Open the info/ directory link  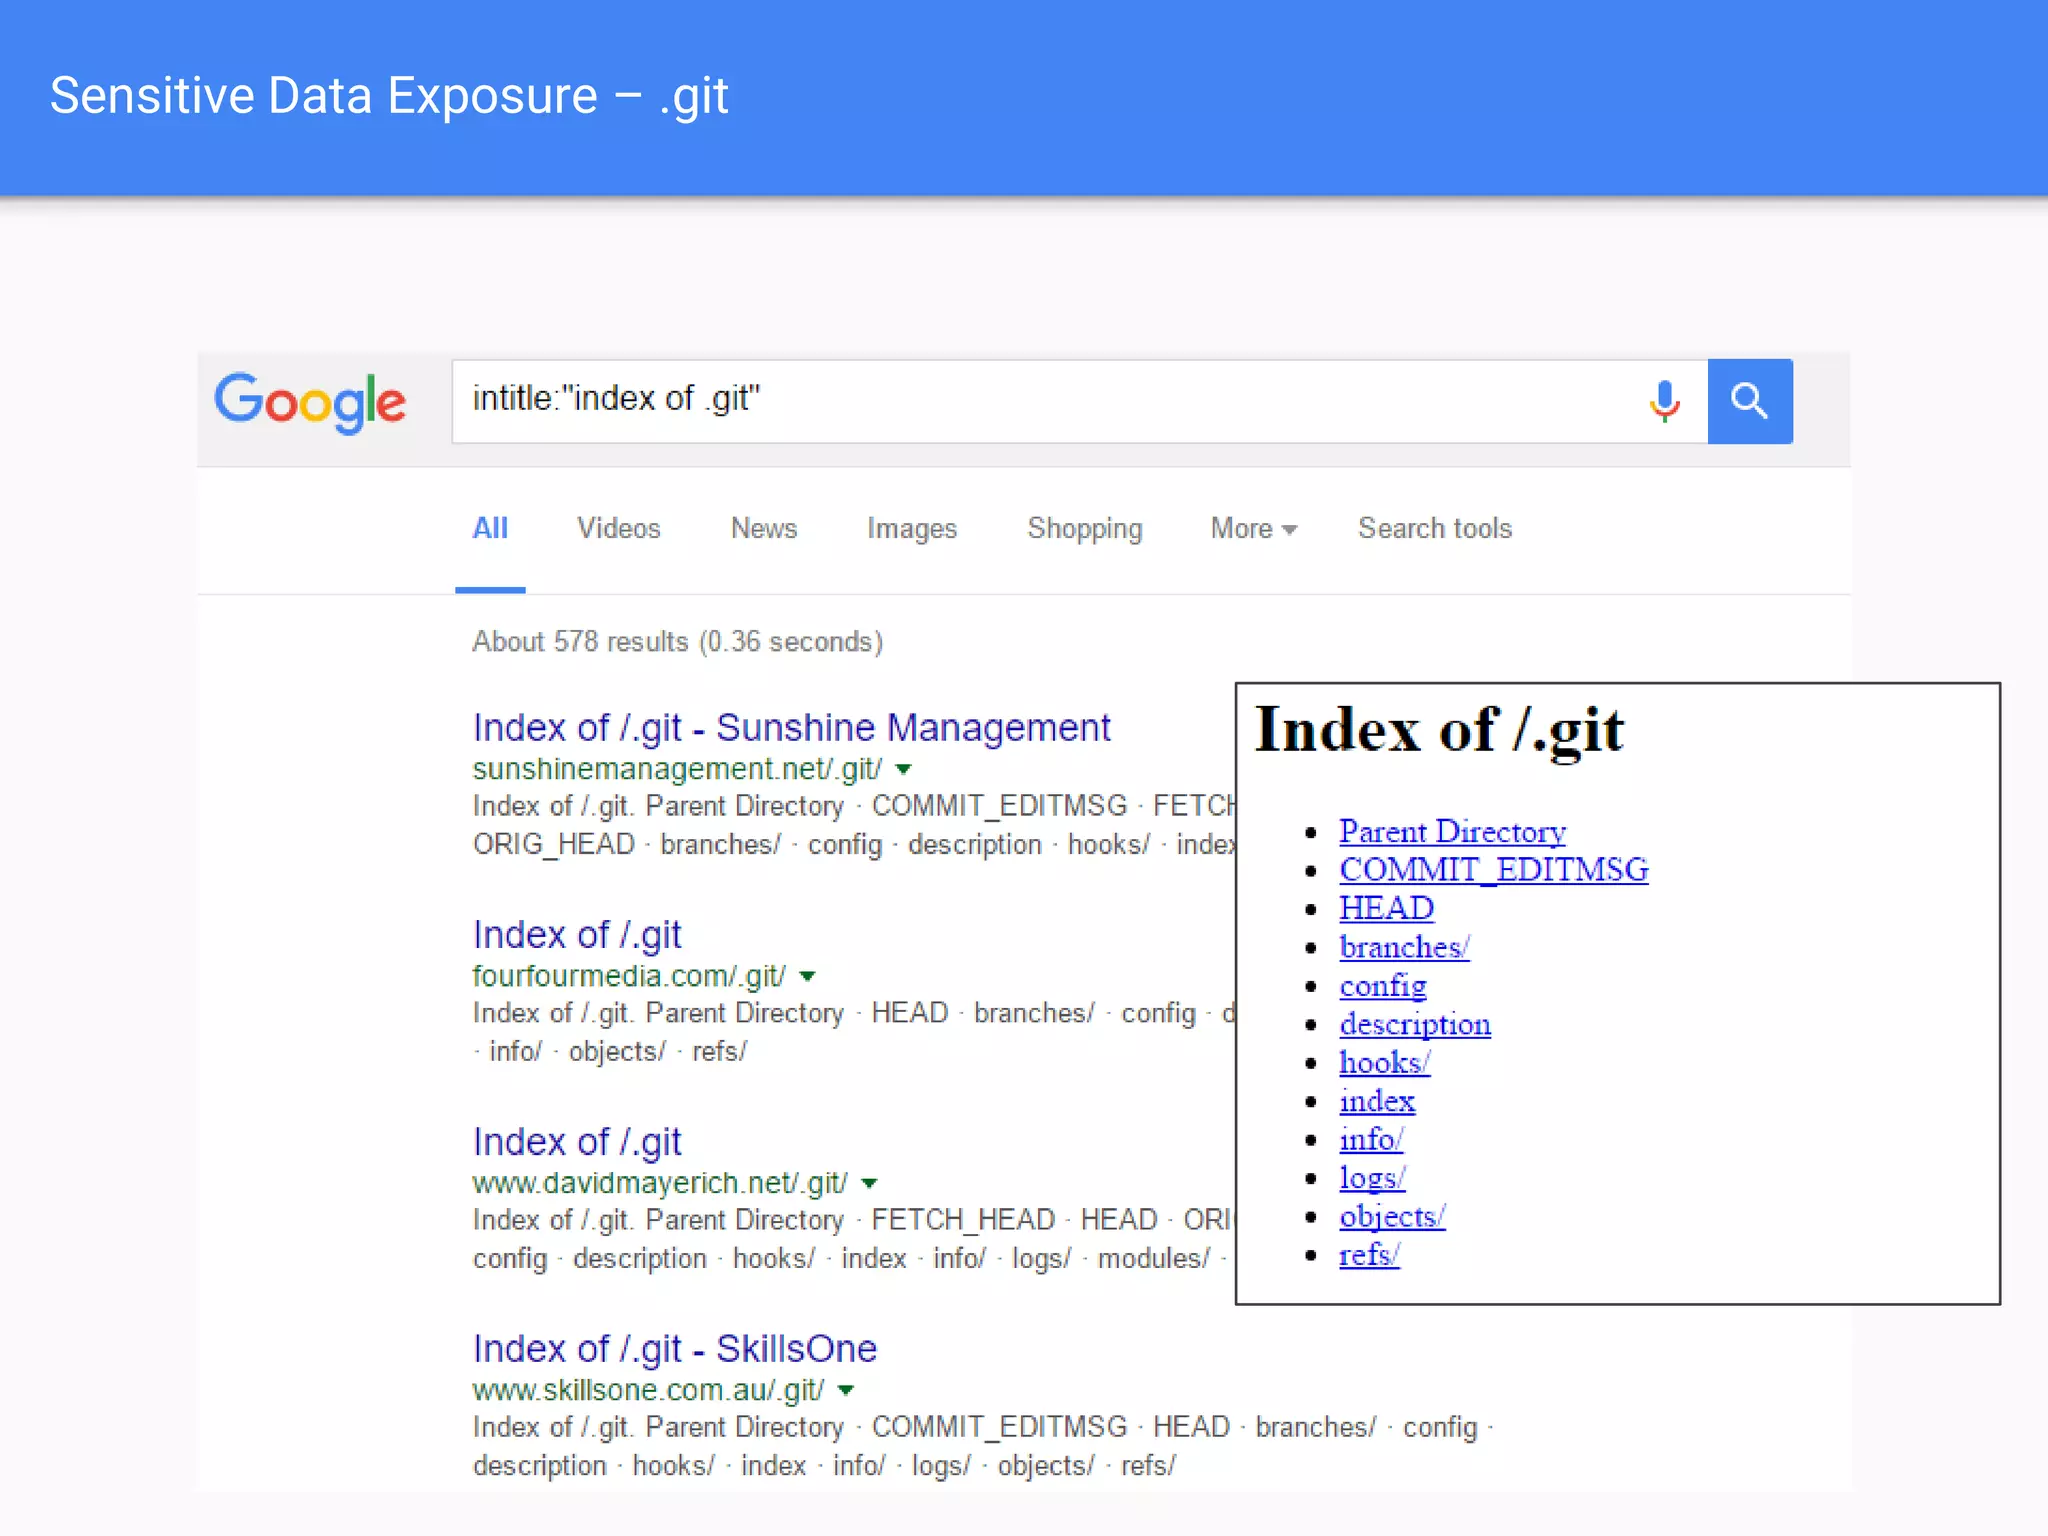point(1371,1139)
